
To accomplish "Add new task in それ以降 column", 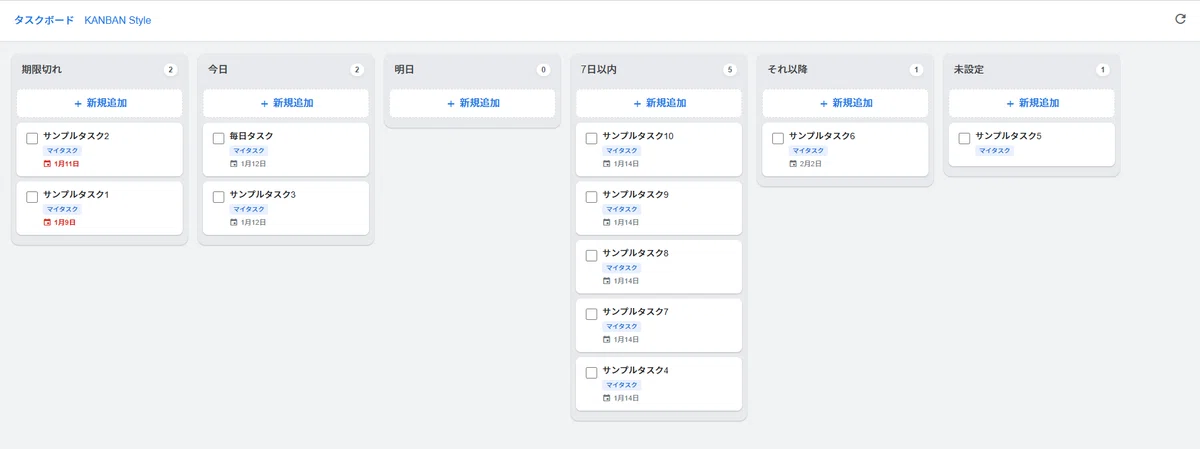I will [x=846, y=103].
